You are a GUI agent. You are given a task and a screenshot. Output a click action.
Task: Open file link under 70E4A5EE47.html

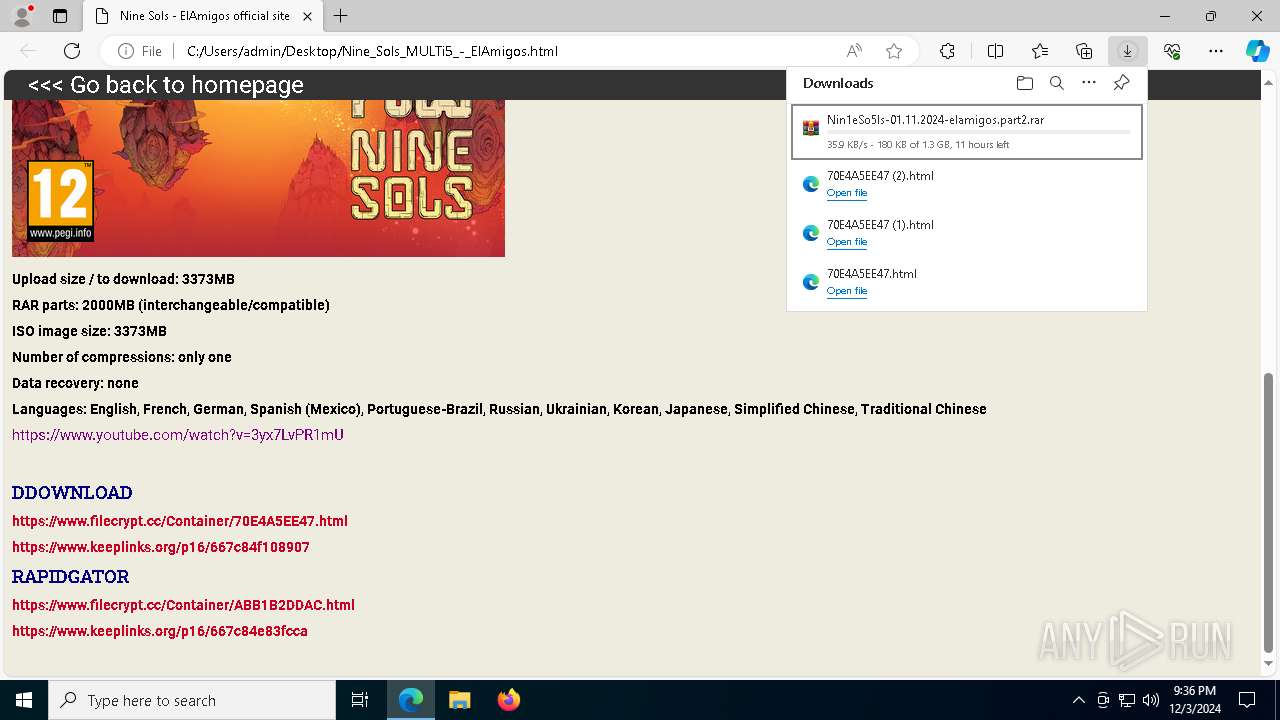pos(846,291)
